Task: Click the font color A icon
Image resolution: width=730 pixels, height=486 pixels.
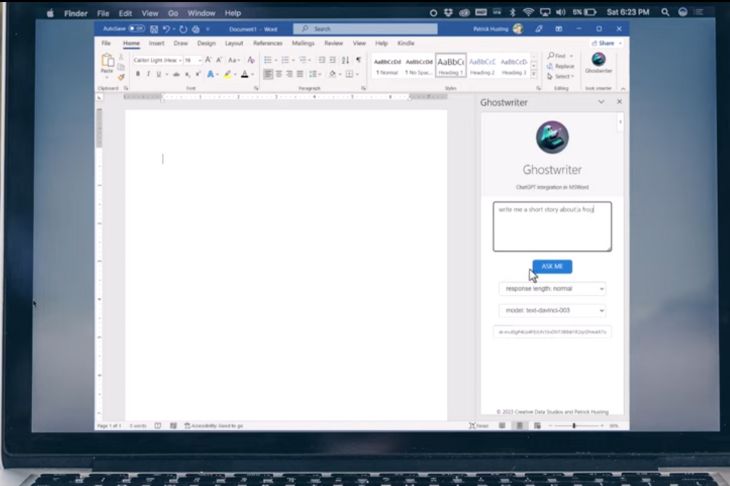Action: pos(245,74)
